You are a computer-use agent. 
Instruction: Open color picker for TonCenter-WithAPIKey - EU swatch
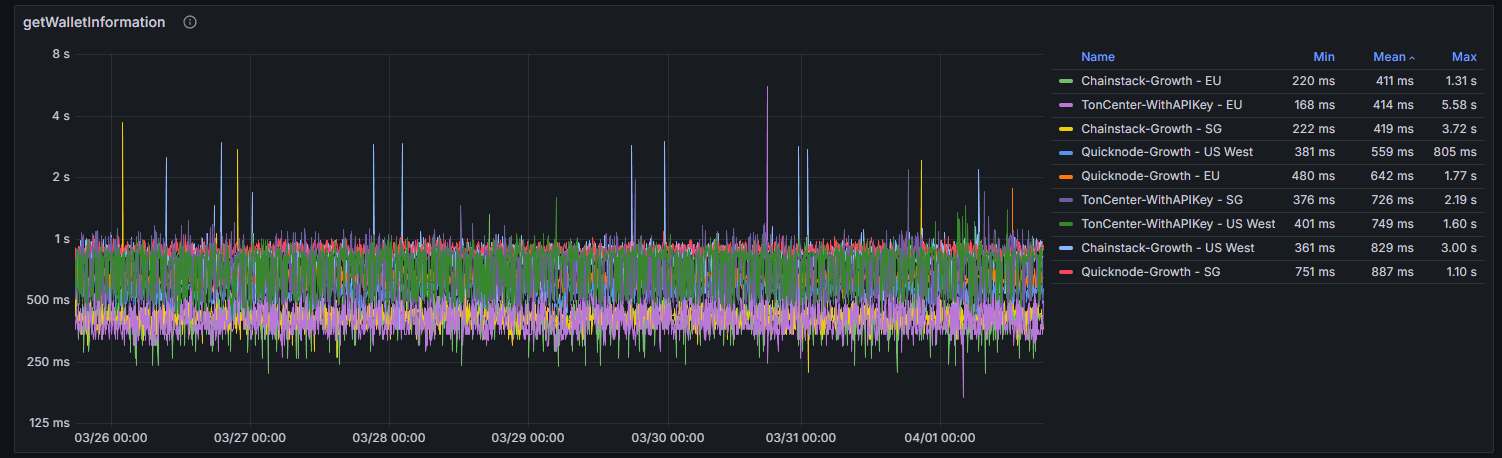tap(1066, 105)
